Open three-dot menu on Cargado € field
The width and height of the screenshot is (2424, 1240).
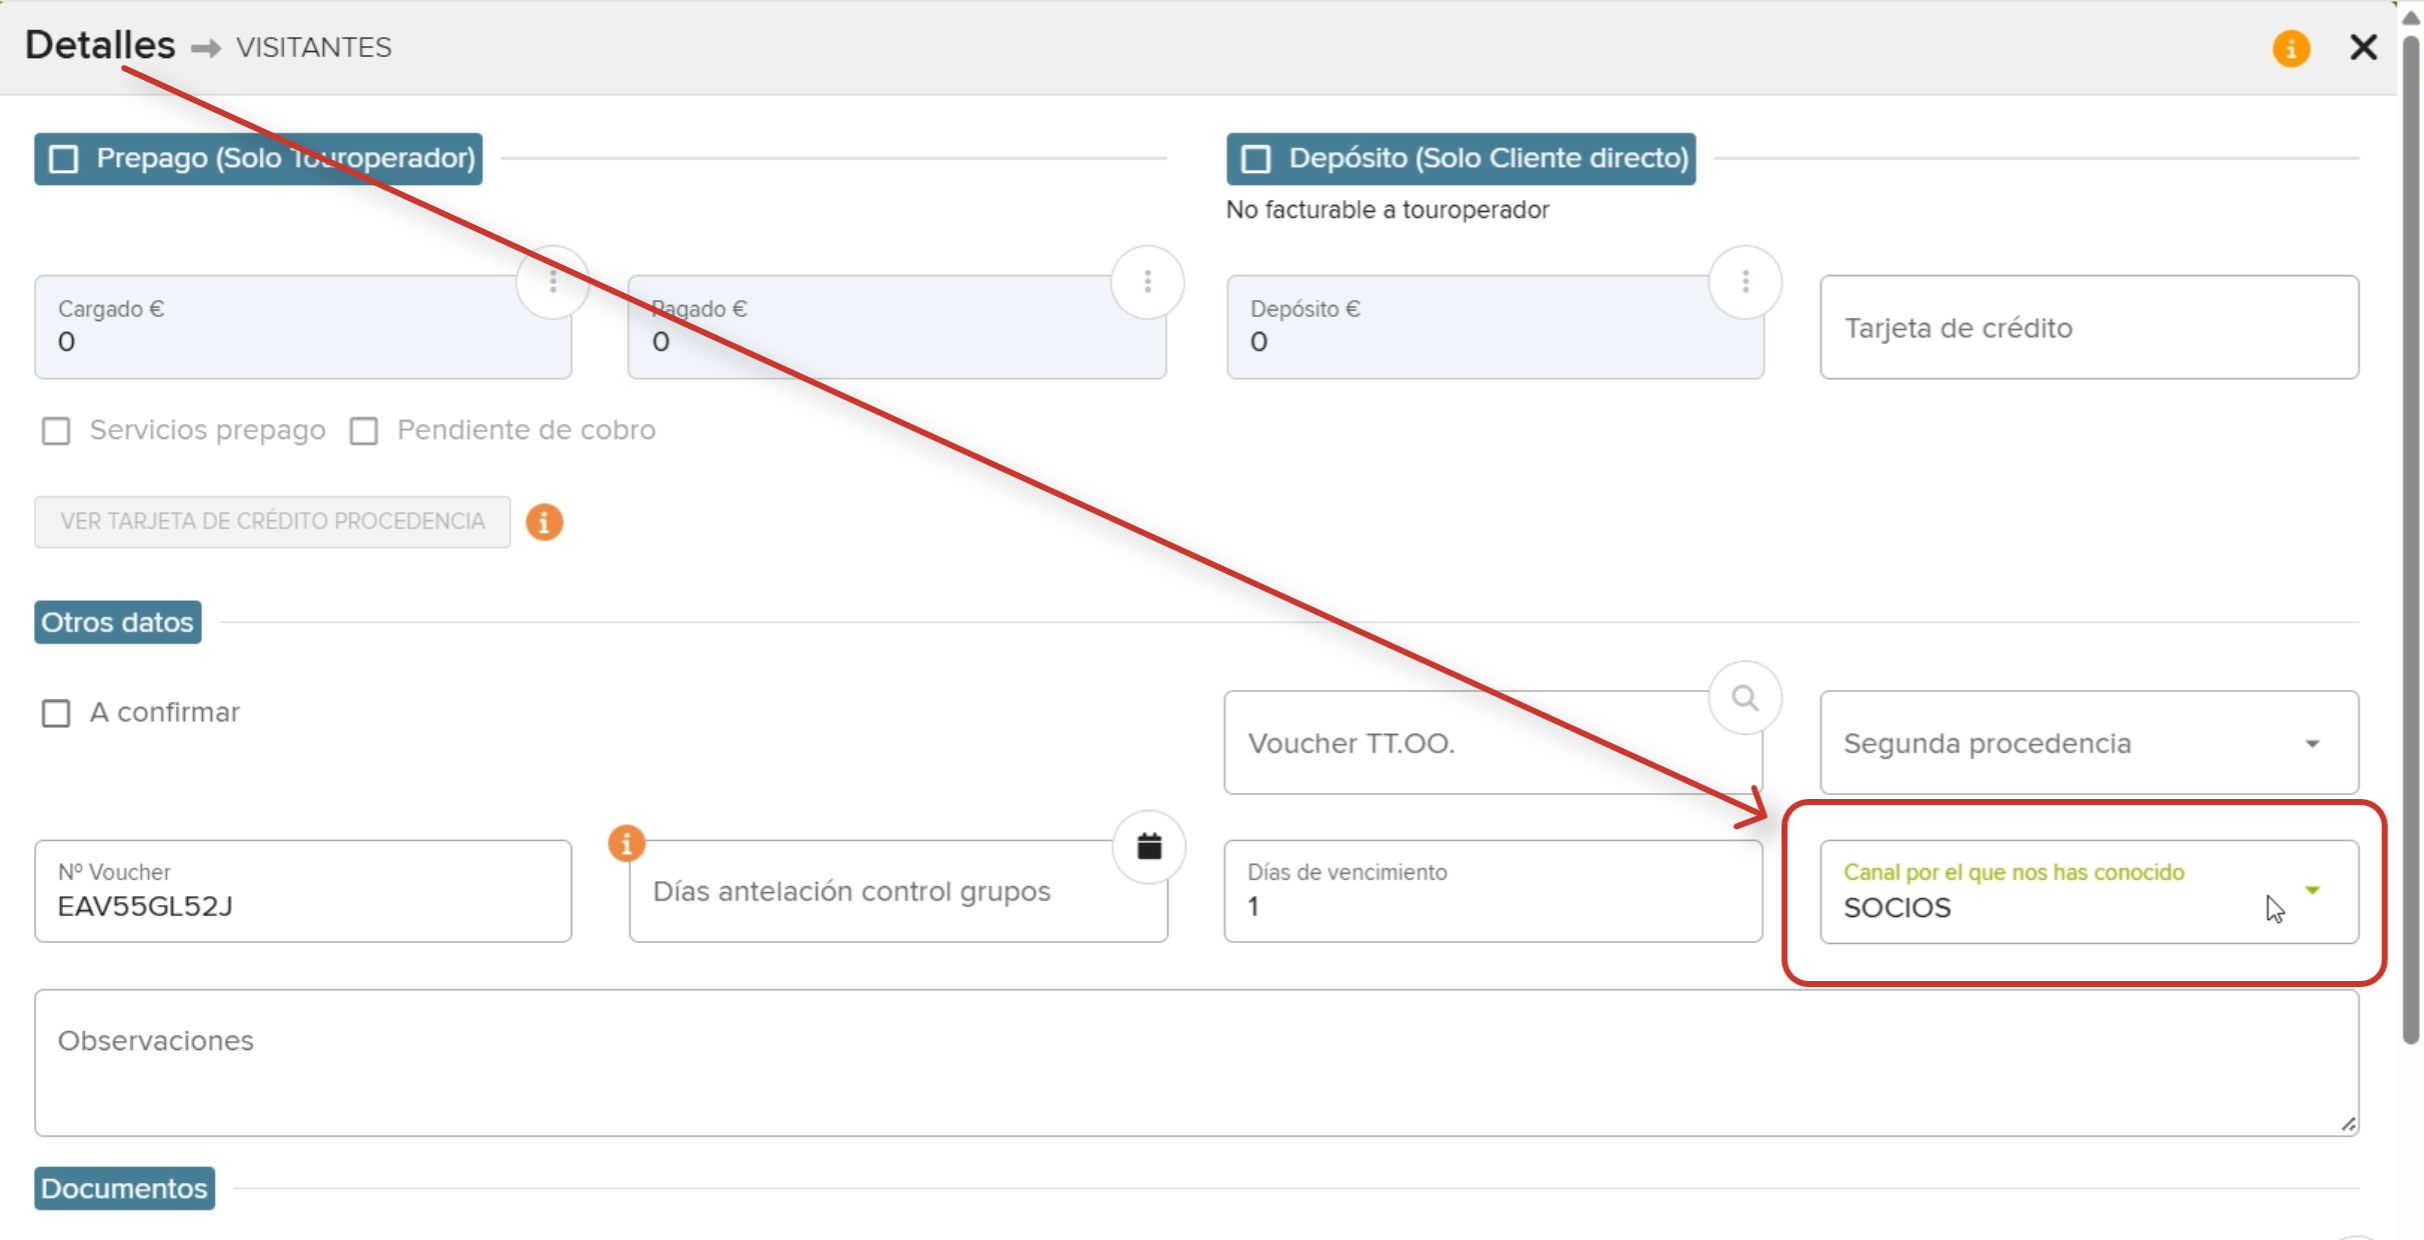(x=553, y=282)
